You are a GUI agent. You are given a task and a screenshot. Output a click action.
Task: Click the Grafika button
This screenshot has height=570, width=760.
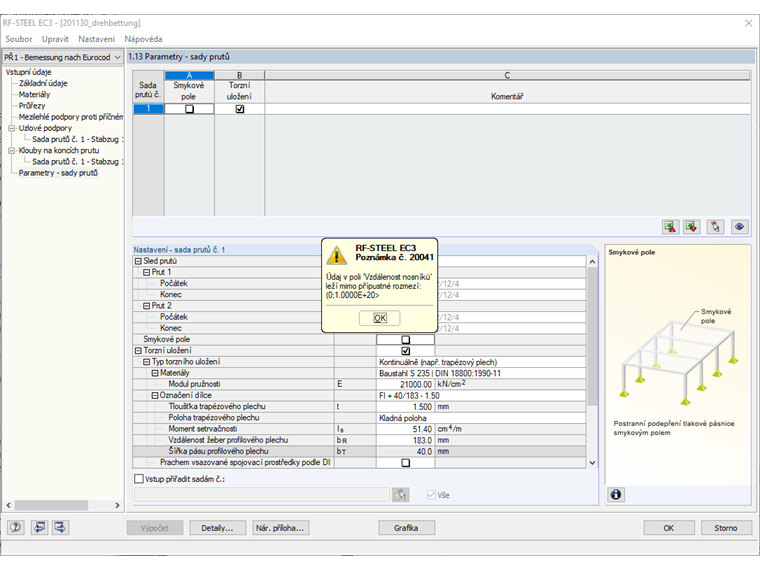click(x=406, y=528)
